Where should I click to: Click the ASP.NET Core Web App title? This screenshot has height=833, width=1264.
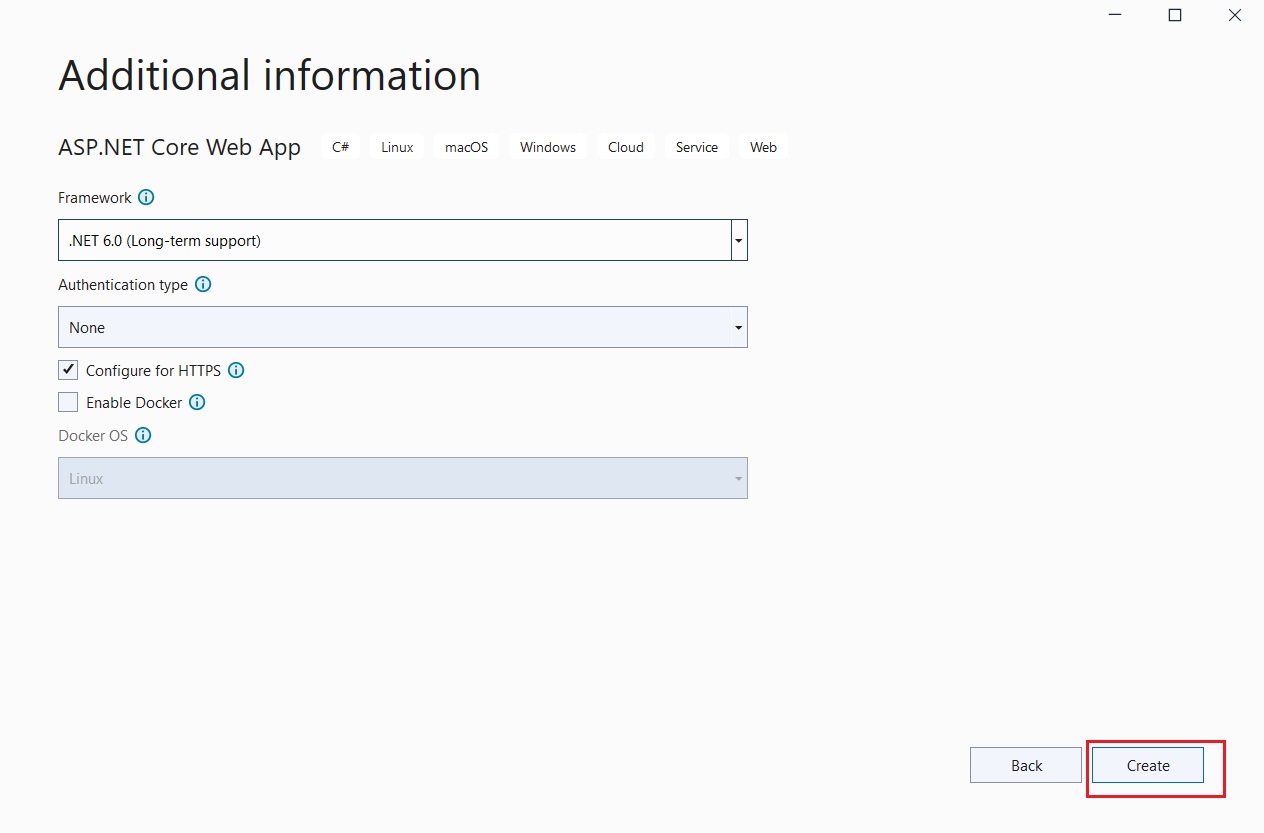180,147
